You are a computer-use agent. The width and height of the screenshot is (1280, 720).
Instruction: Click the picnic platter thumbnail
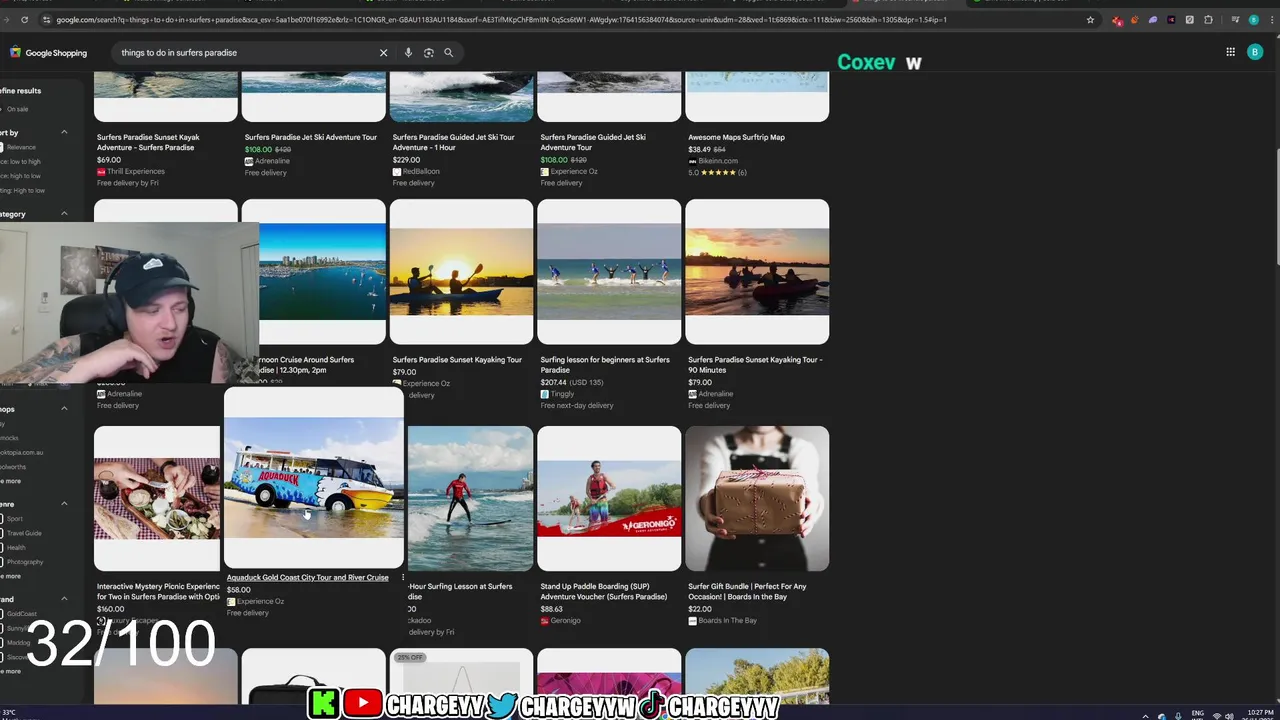coord(157,498)
